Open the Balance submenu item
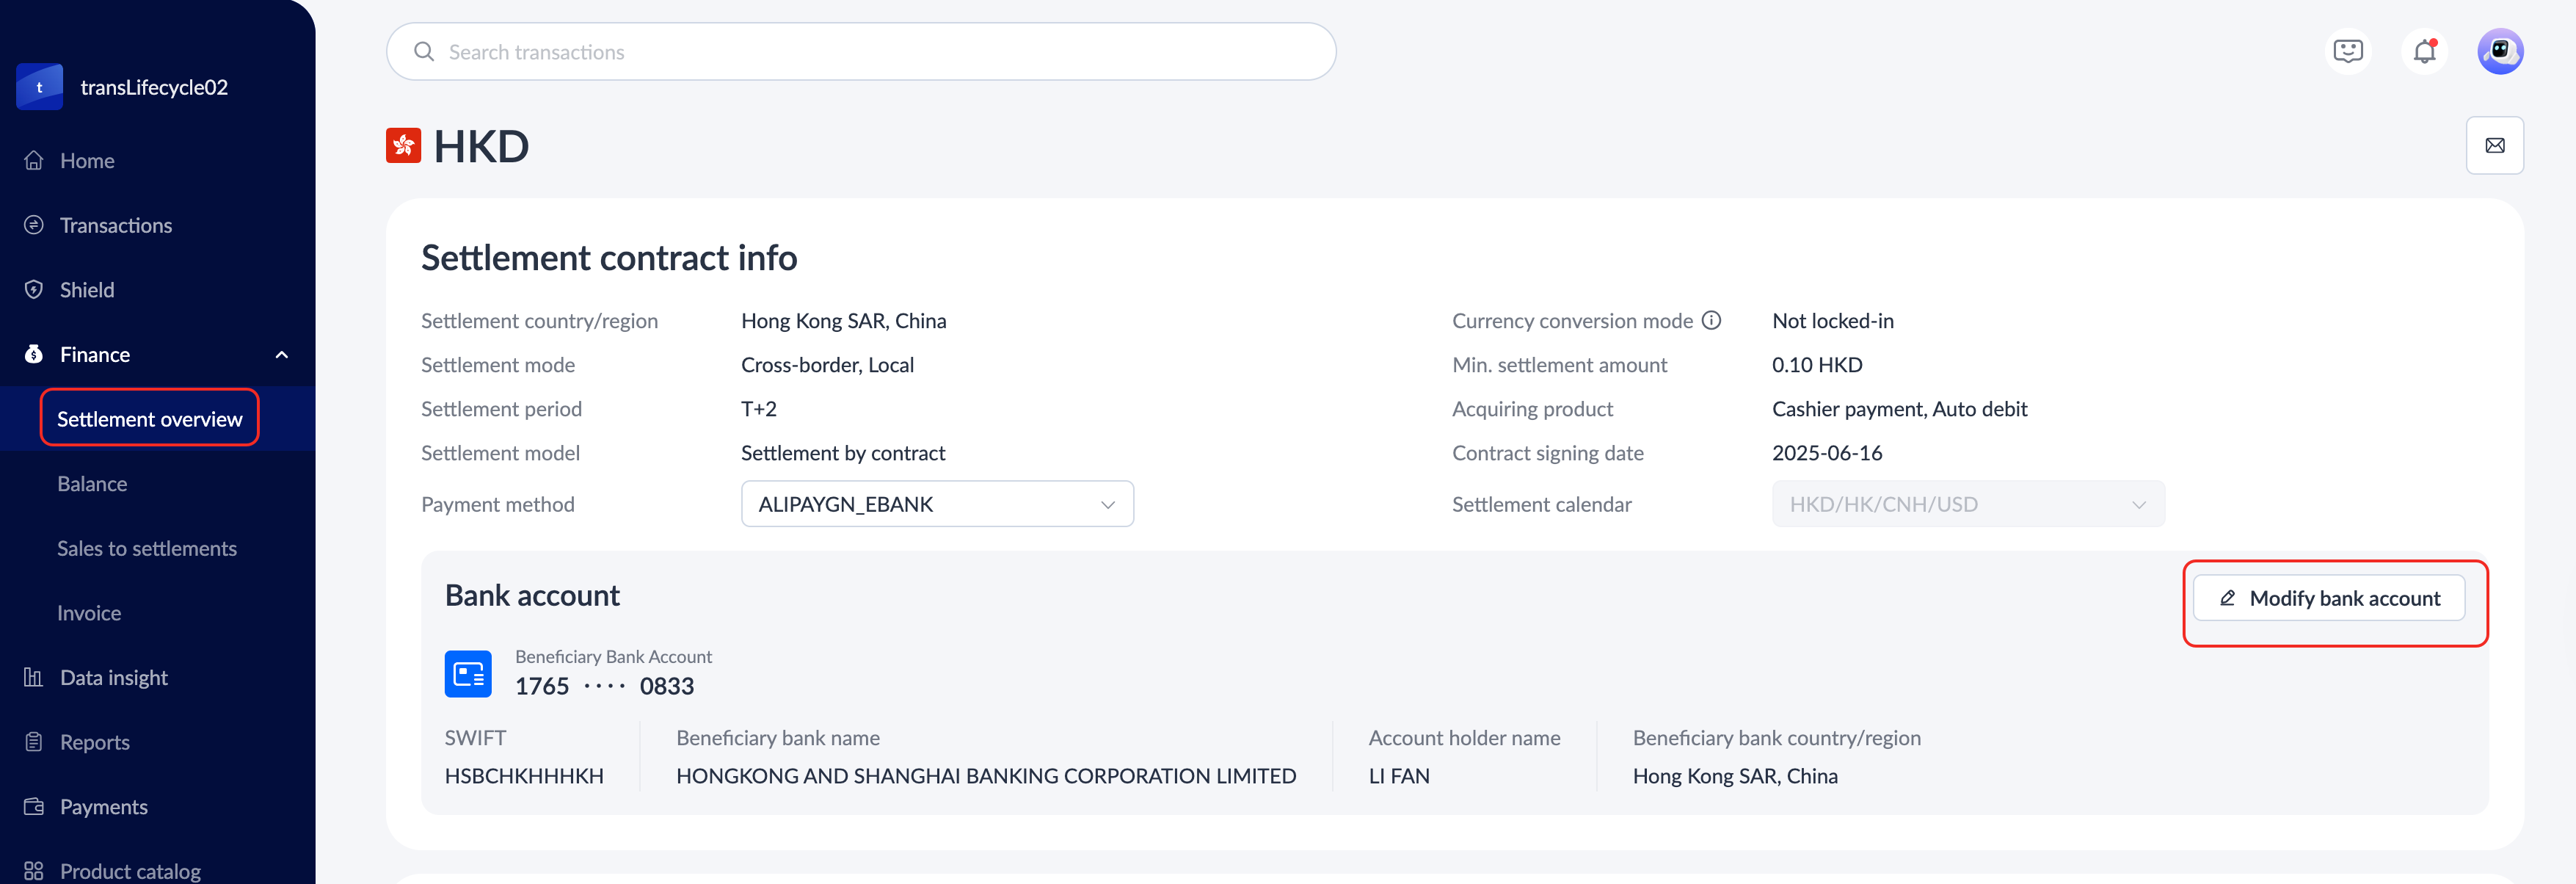This screenshot has width=2576, height=884. (92, 484)
